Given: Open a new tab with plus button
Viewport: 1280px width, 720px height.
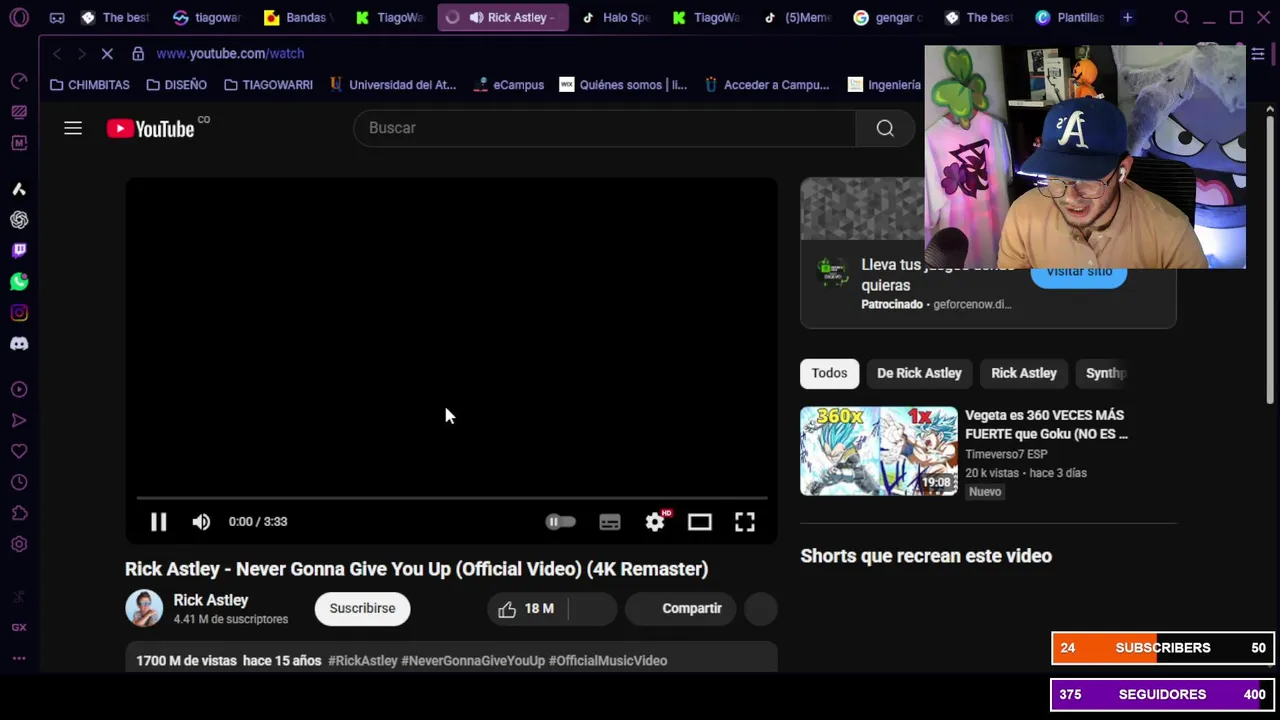Looking at the screenshot, I should pyautogui.click(x=1127, y=17).
